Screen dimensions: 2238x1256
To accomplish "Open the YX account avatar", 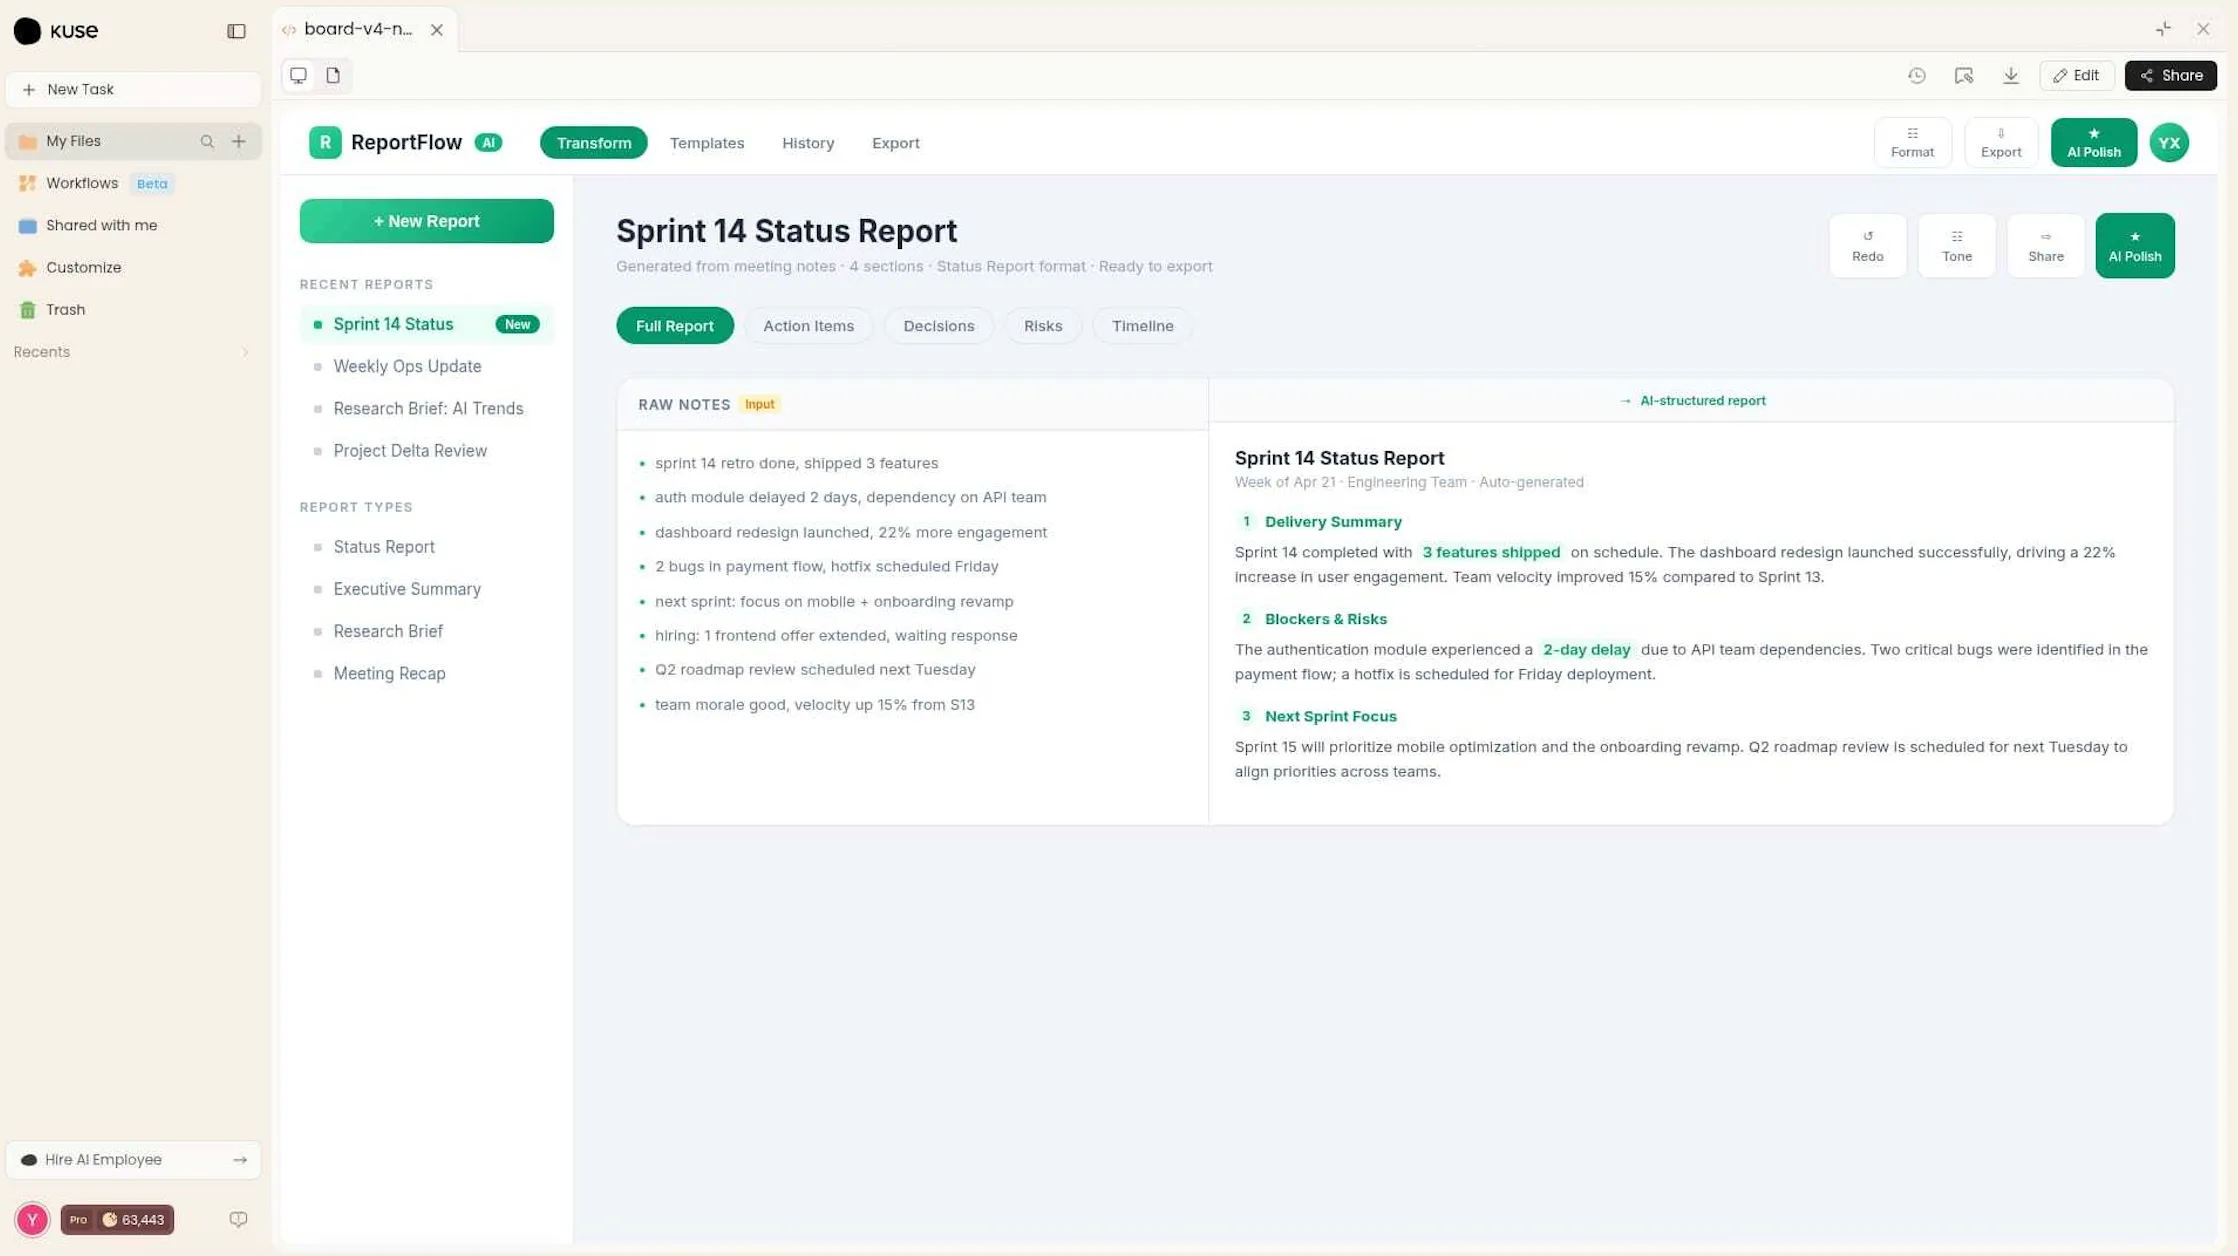I will click(x=2169, y=143).
